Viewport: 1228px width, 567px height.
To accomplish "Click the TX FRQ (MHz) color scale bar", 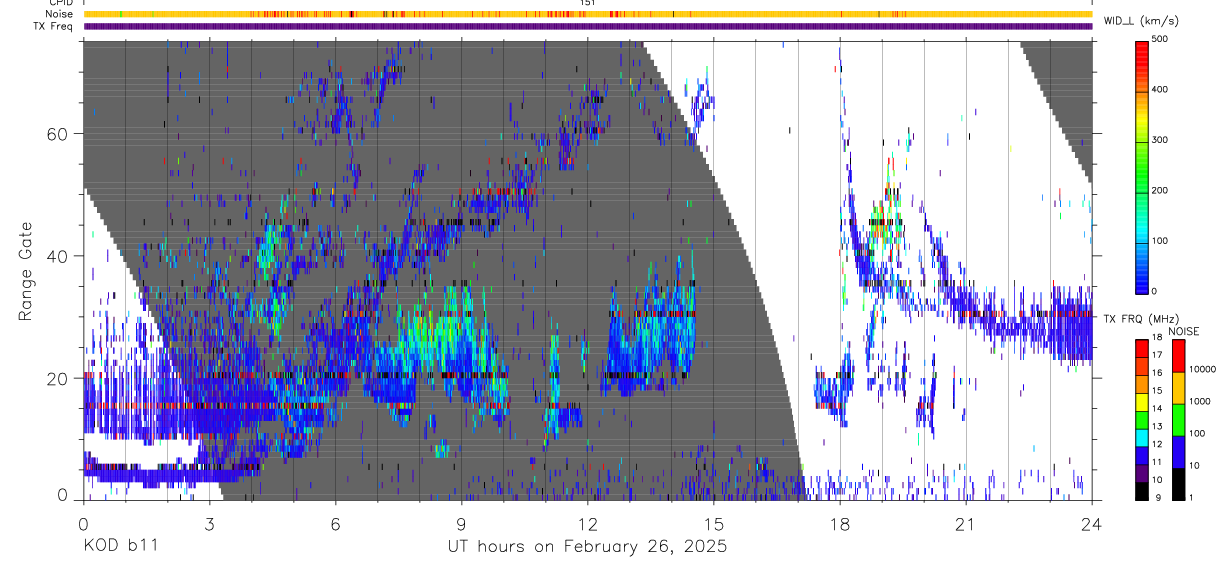I will click(x=1143, y=420).
